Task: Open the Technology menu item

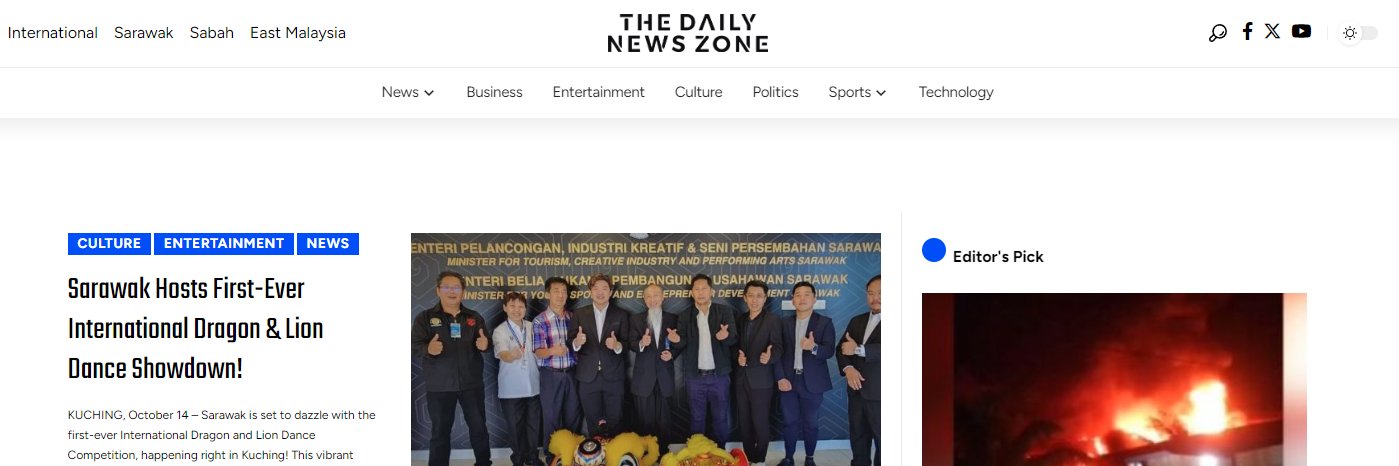Action: [x=956, y=92]
